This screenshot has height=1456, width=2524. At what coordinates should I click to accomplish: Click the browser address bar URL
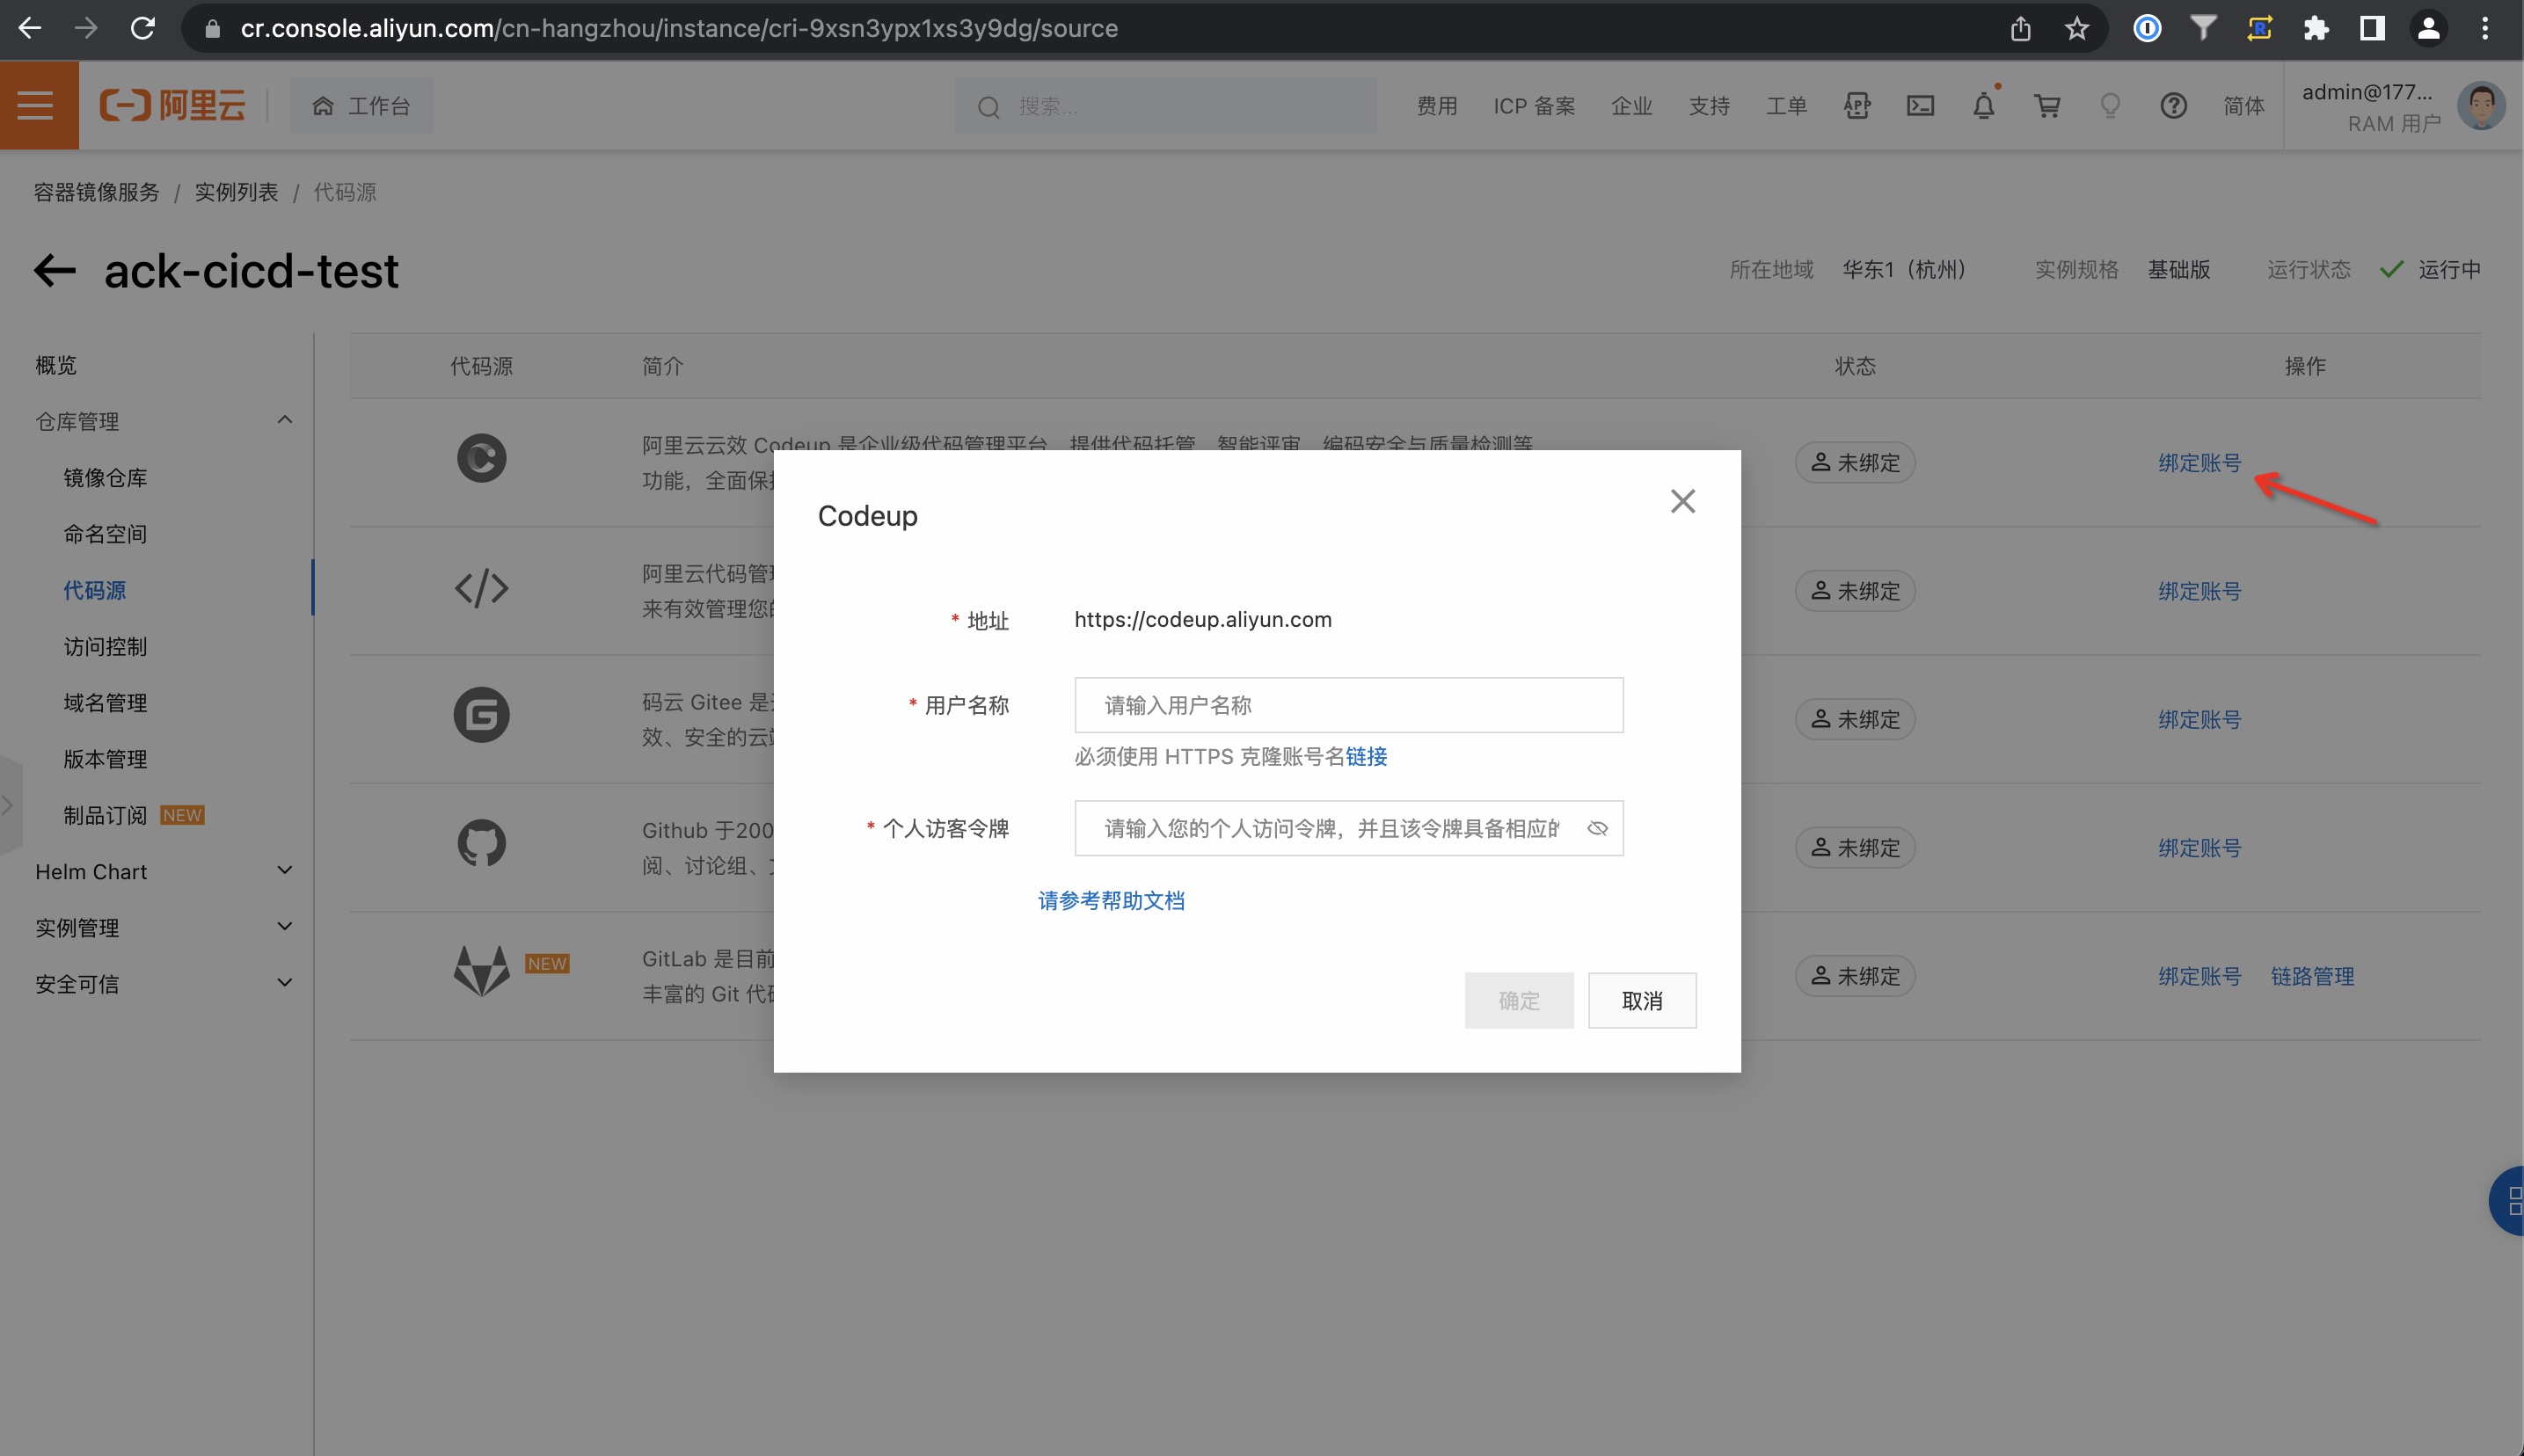point(679,28)
